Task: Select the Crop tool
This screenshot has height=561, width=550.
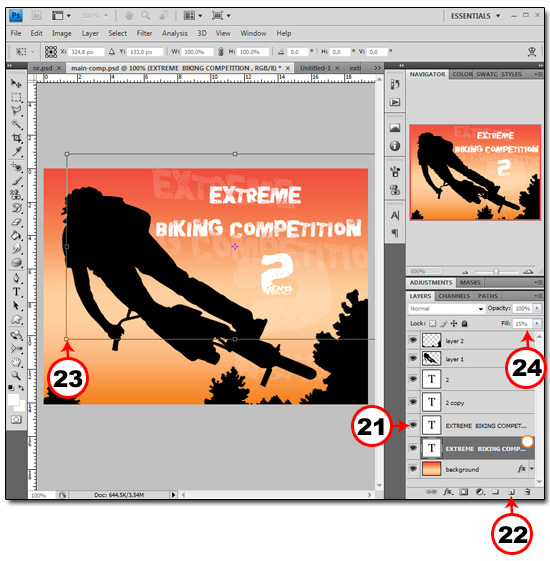Action: (16, 138)
